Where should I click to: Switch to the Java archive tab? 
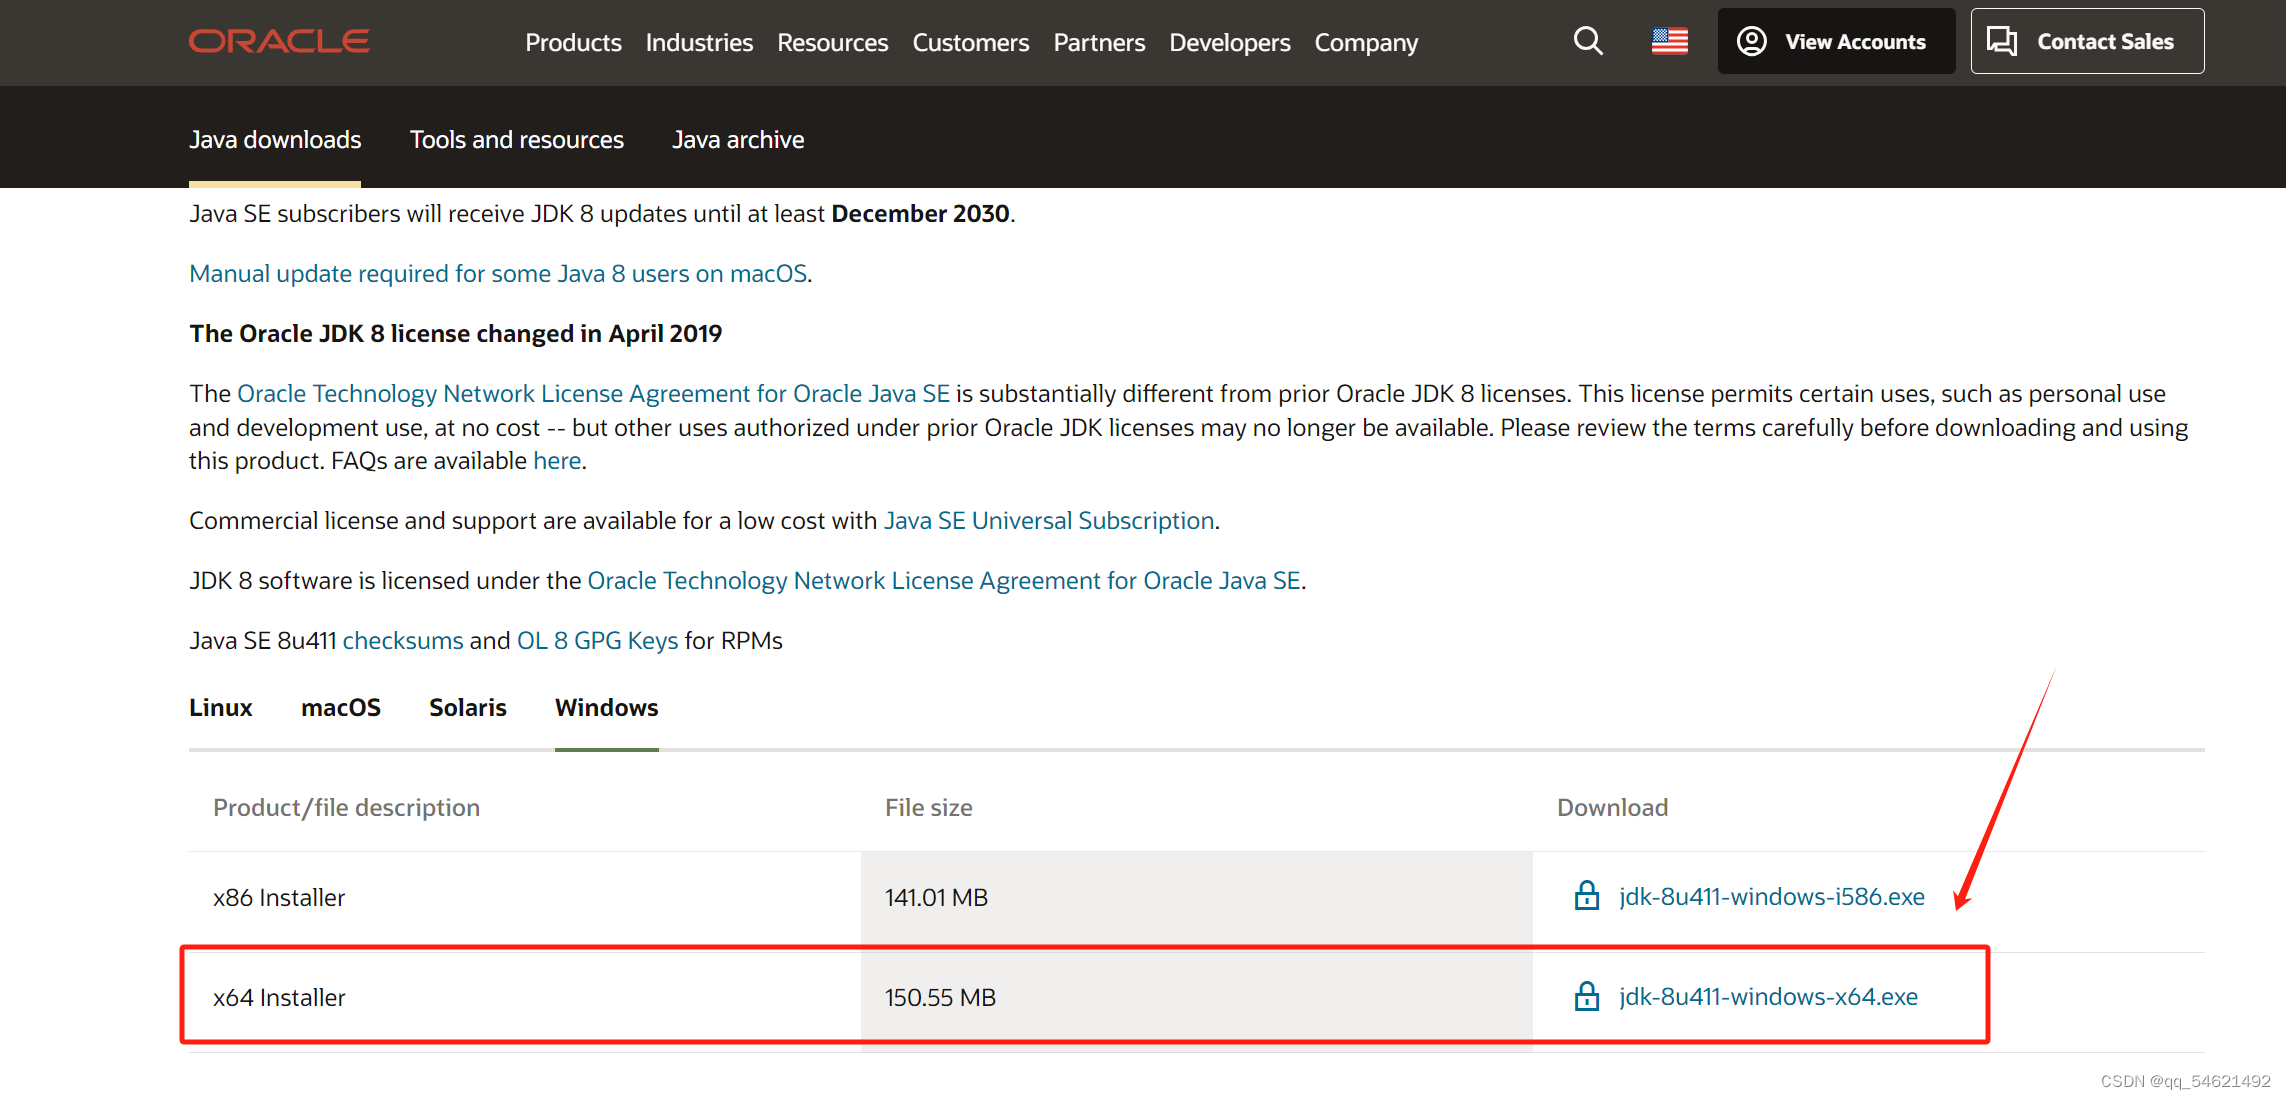pyautogui.click(x=738, y=139)
